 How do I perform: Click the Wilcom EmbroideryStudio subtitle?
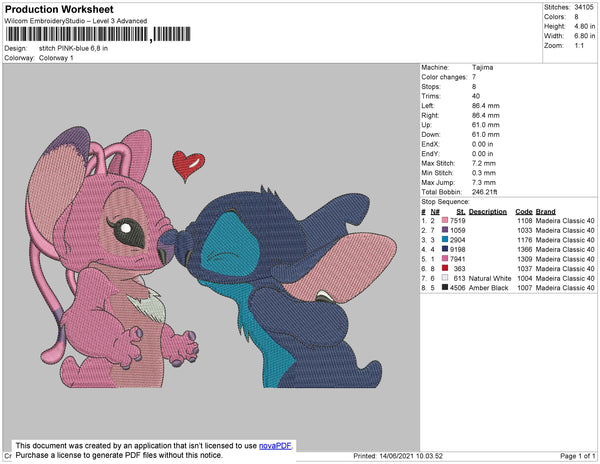[76, 21]
